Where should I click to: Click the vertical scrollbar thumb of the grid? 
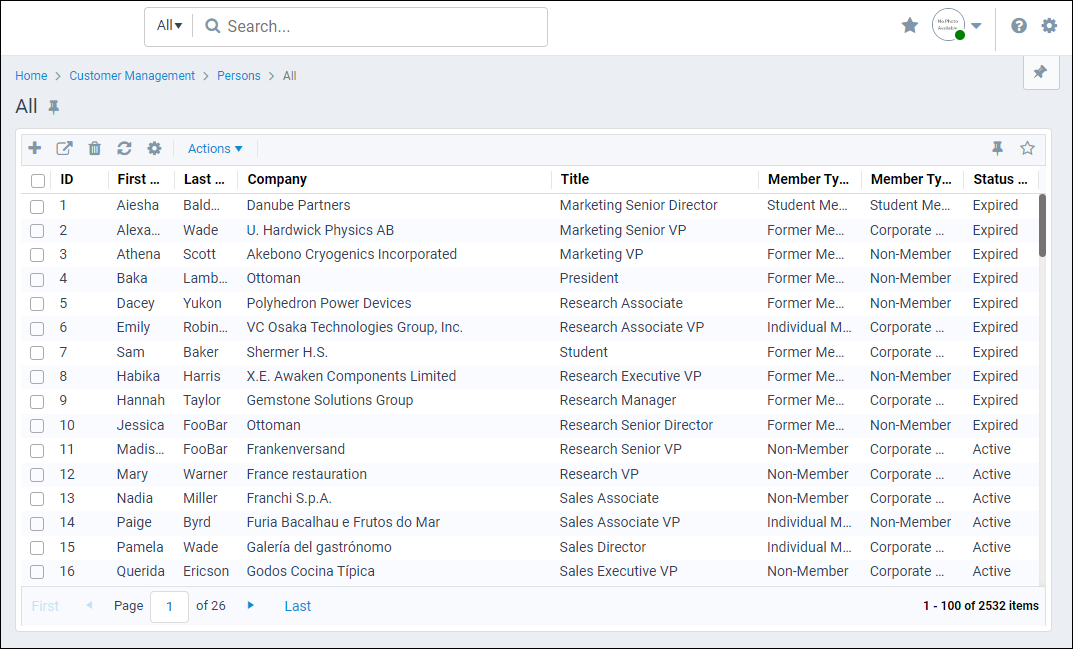[1042, 225]
